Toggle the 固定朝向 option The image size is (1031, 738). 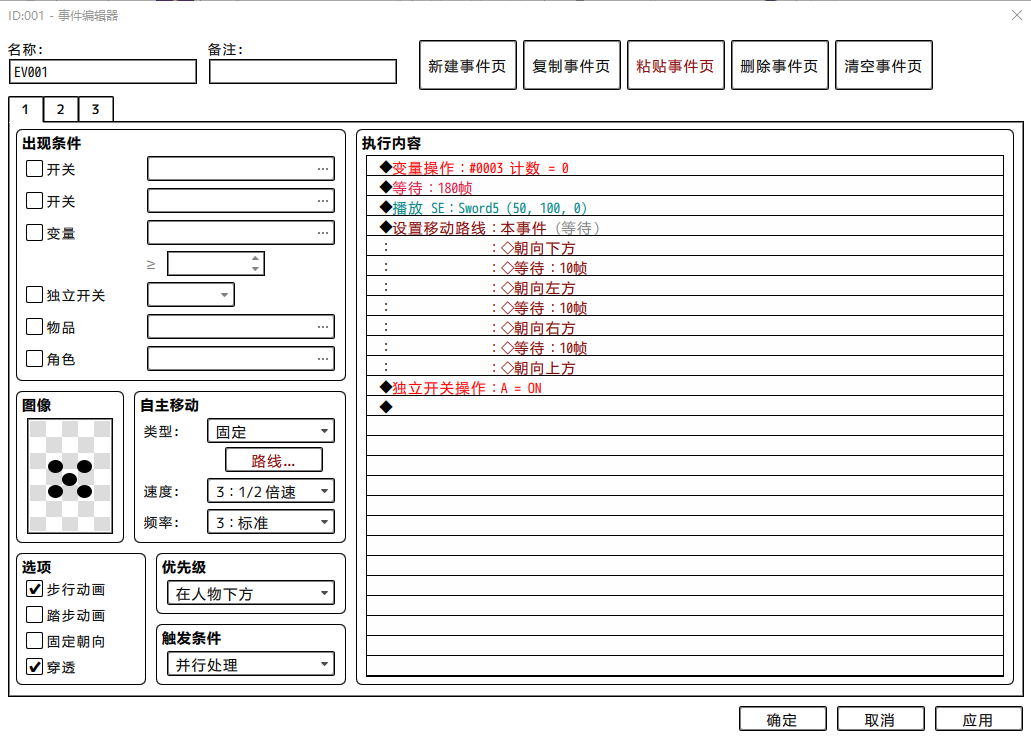pyautogui.click(x=34, y=641)
